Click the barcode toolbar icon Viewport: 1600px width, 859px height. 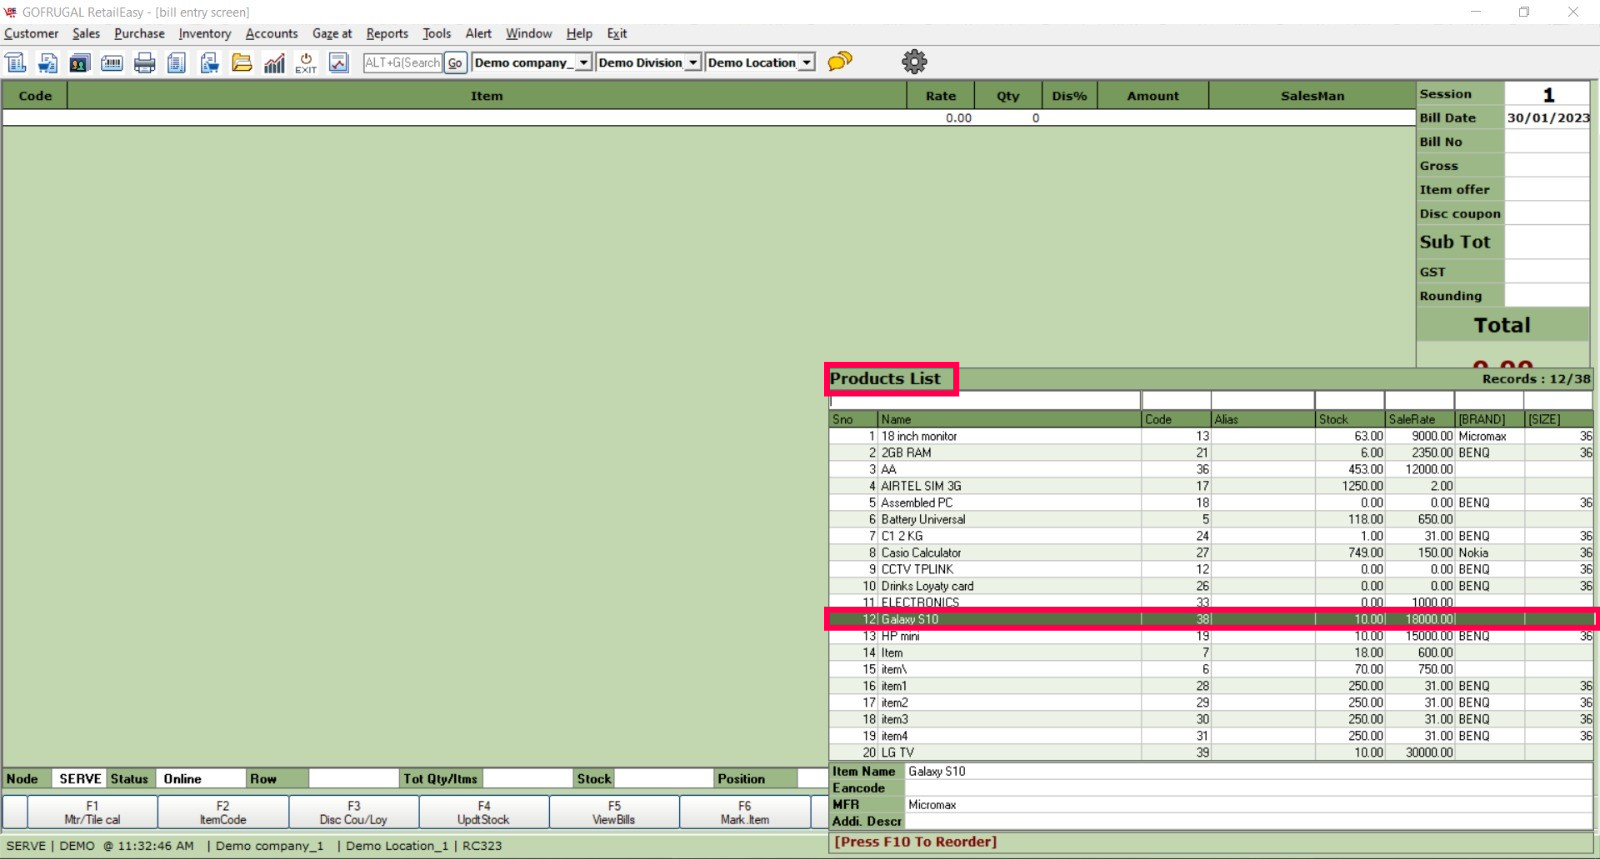(x=112, y=63)
